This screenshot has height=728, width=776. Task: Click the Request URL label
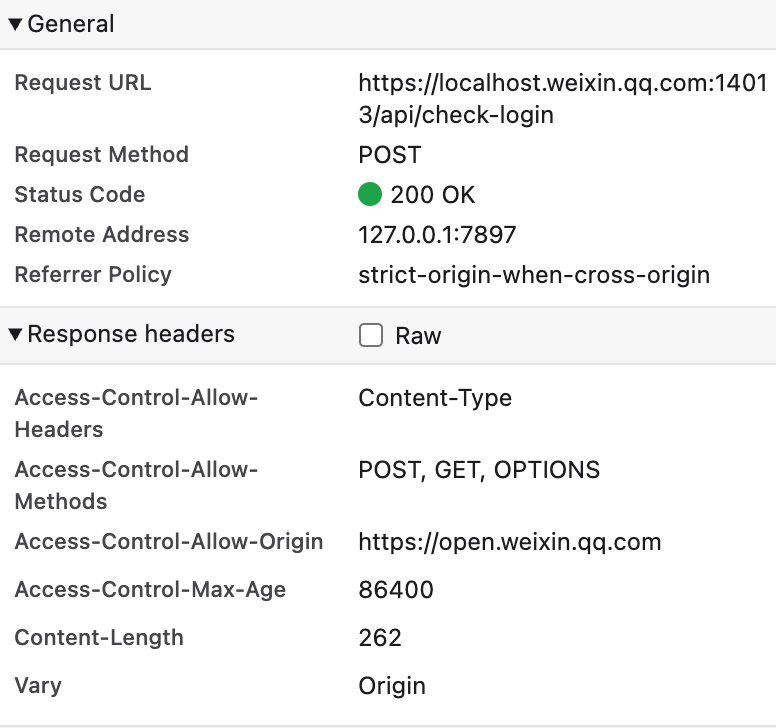pos(83,83)
